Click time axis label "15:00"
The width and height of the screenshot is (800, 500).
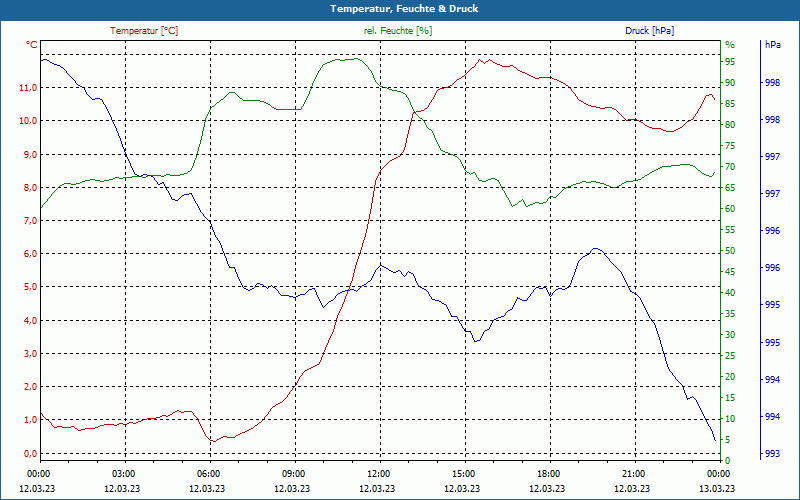pyautogui.click(x=463, y=473)
